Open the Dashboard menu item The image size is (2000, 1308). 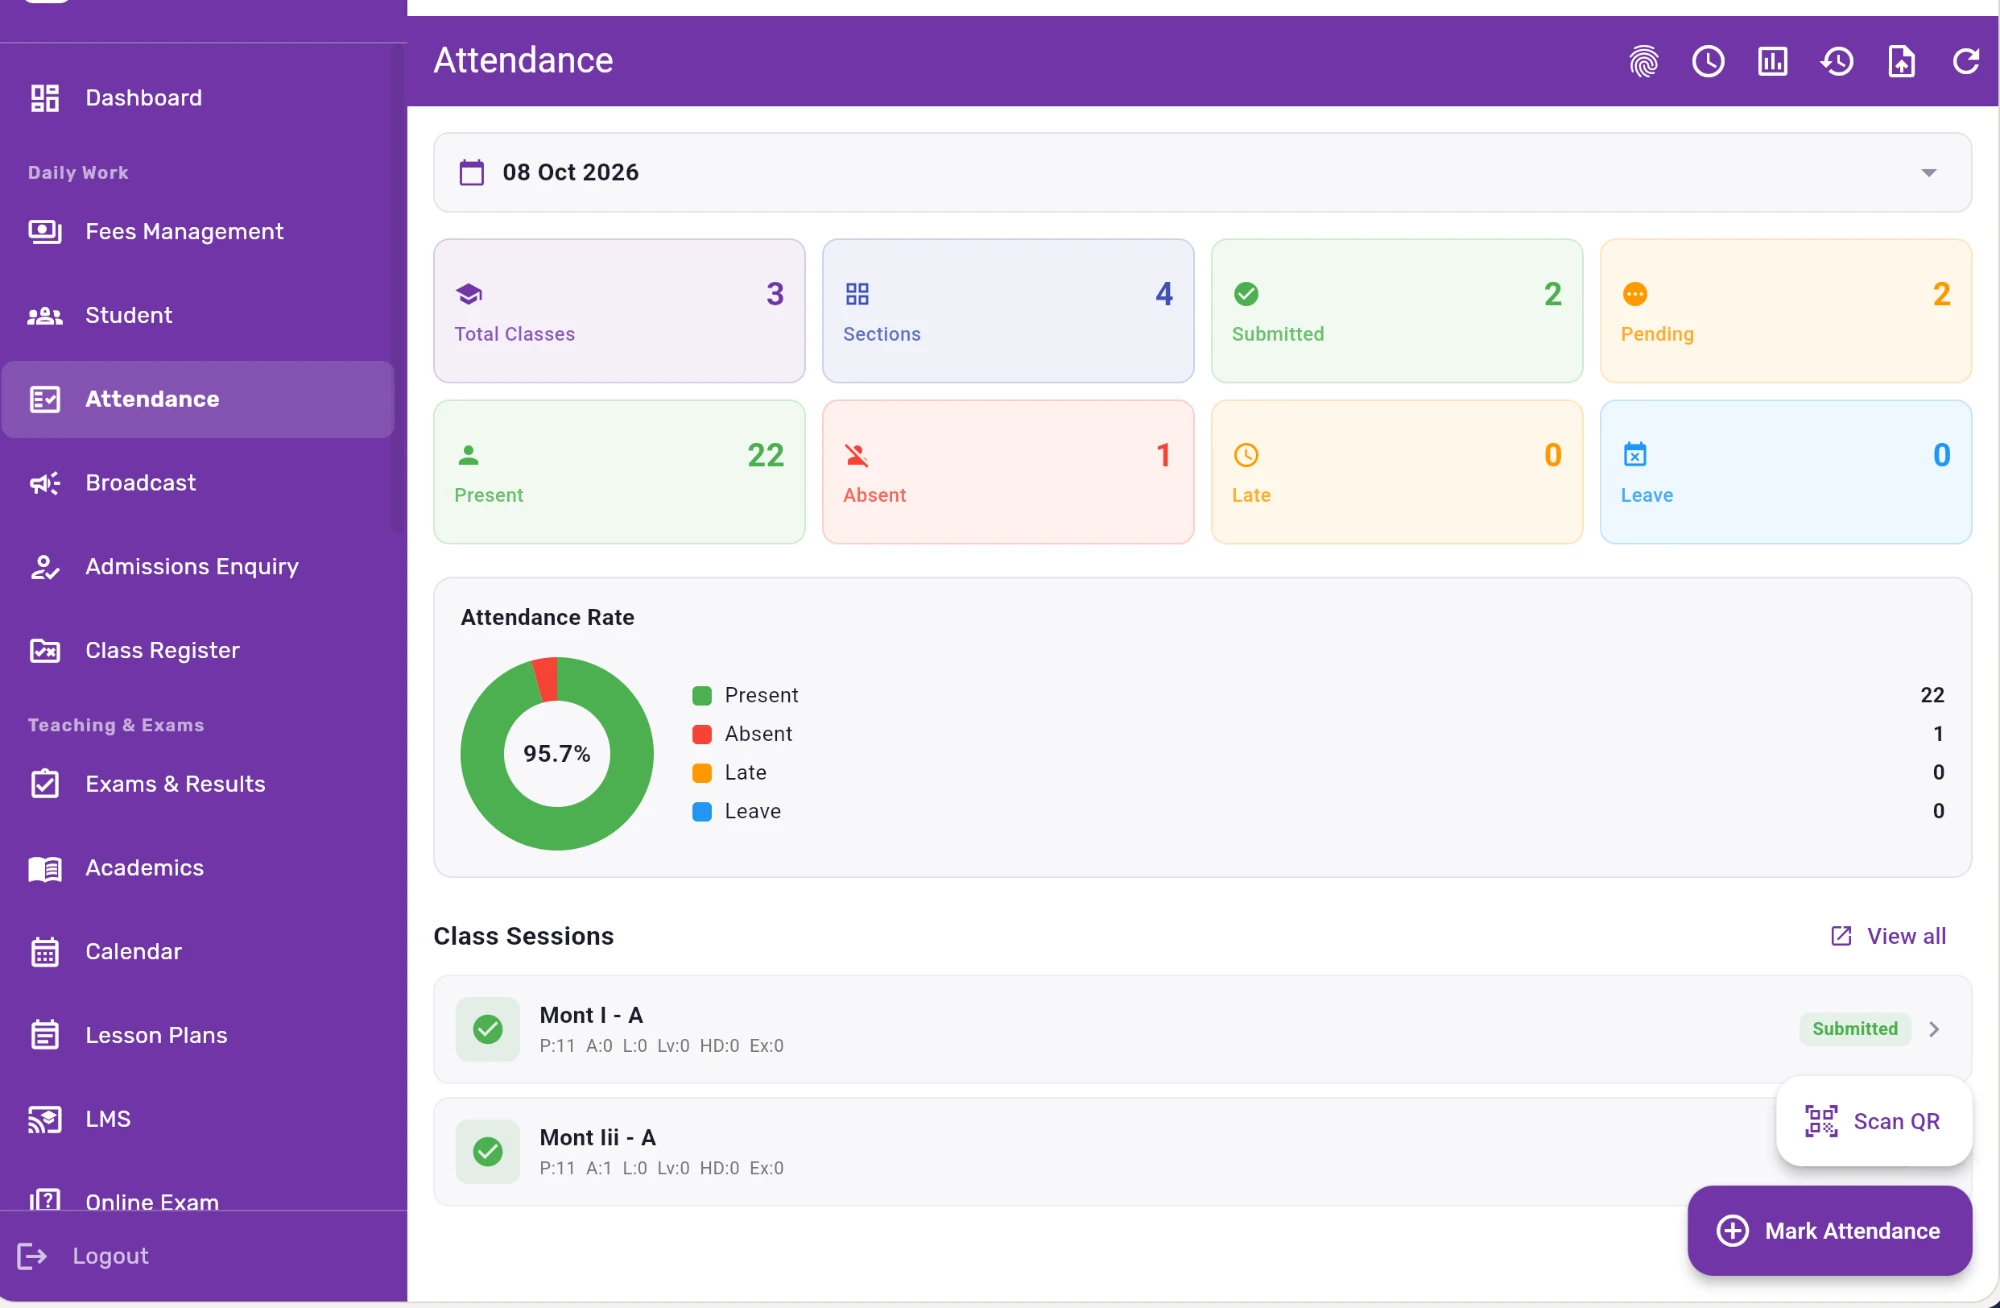click(x=198, y=98)
